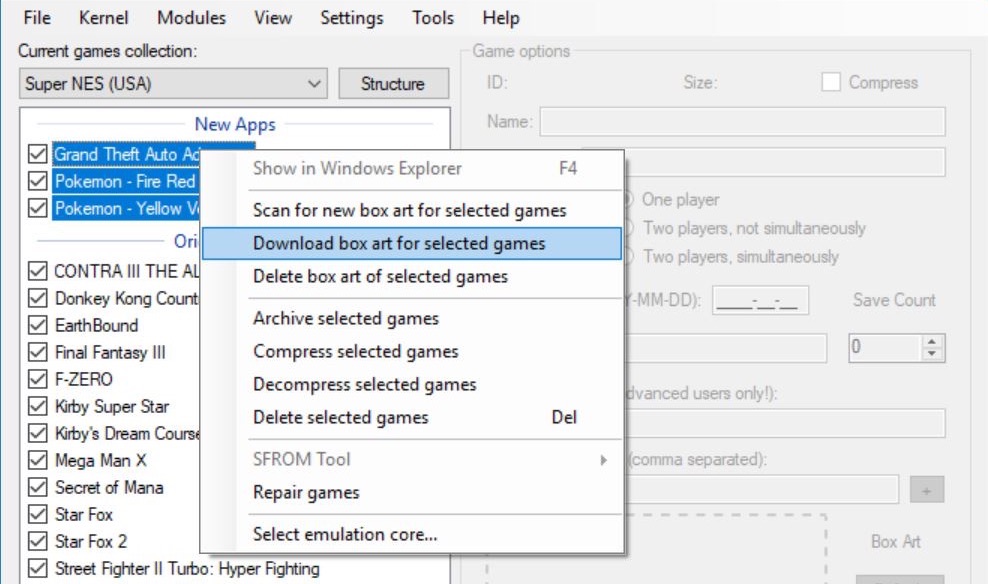Decrease the Save Count value
The height and width of the screenshot is (584, 988).
932,354
